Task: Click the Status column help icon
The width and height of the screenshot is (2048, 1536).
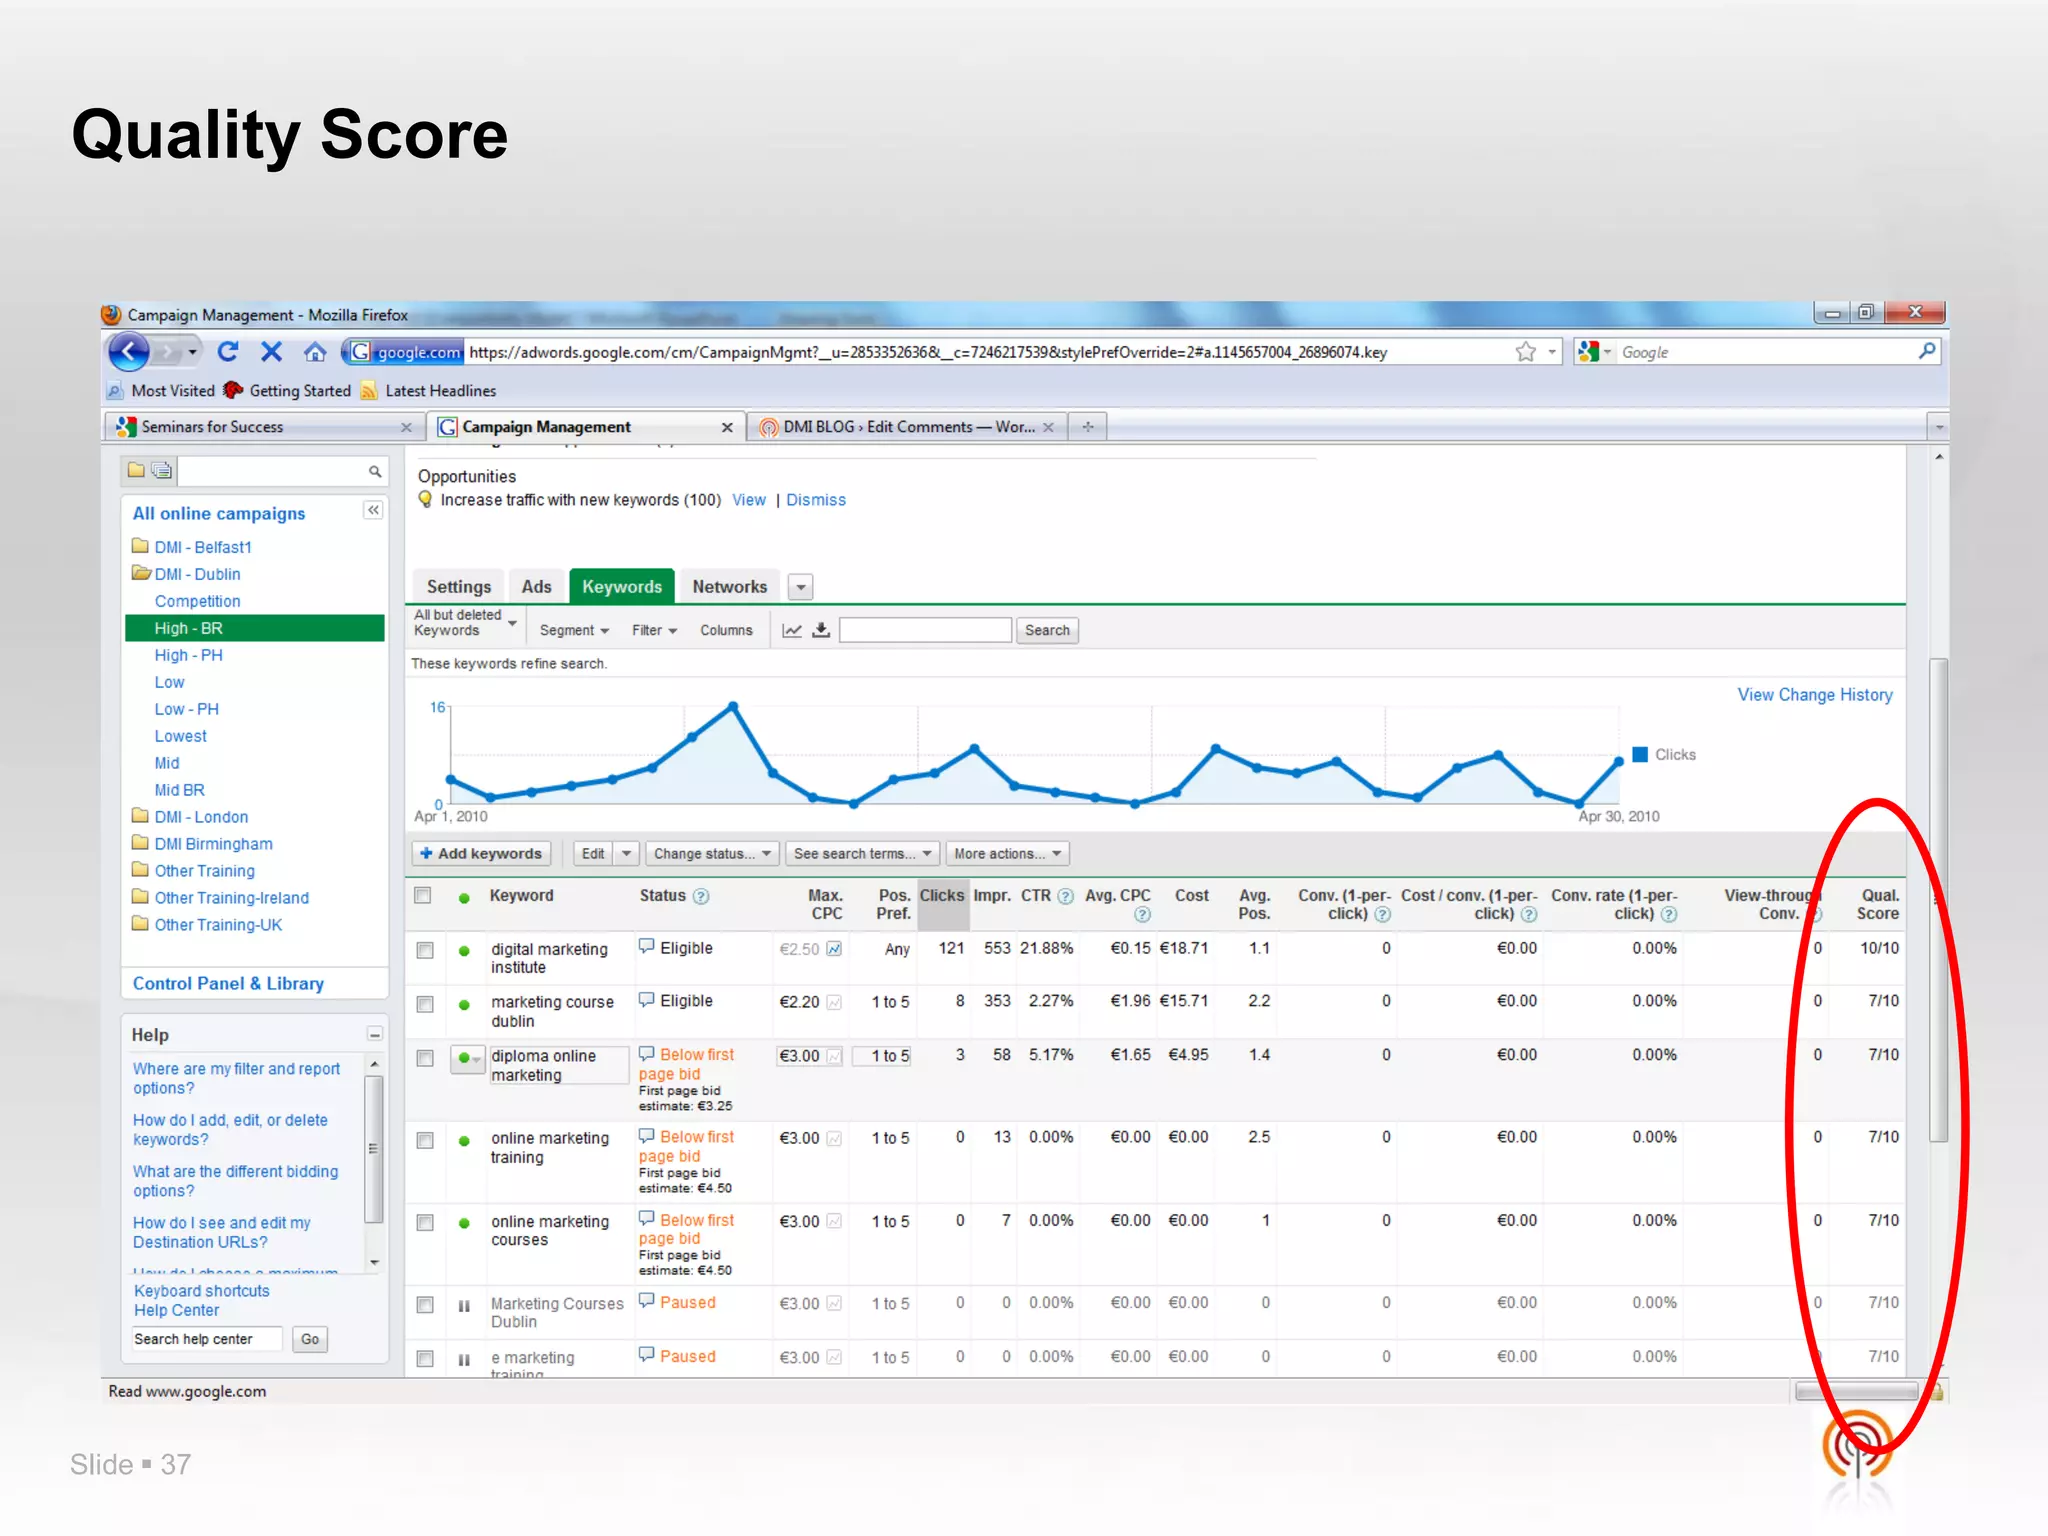Action: point(701,896)
